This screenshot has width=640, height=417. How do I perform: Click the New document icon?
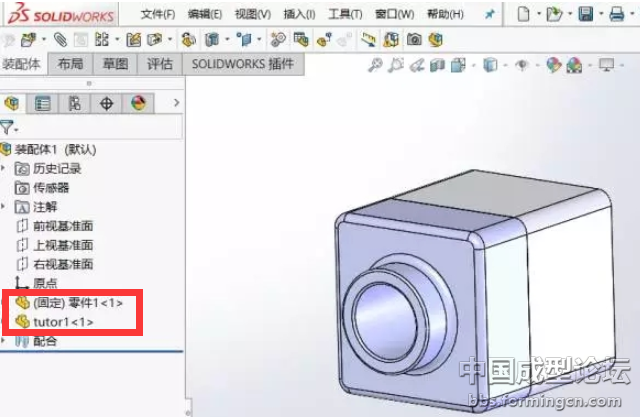tap(525, 14)
